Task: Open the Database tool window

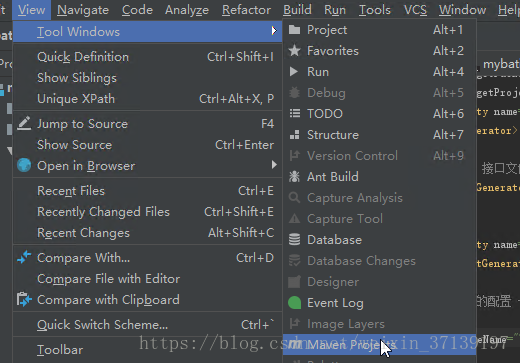Action: [x=379, y=240]
